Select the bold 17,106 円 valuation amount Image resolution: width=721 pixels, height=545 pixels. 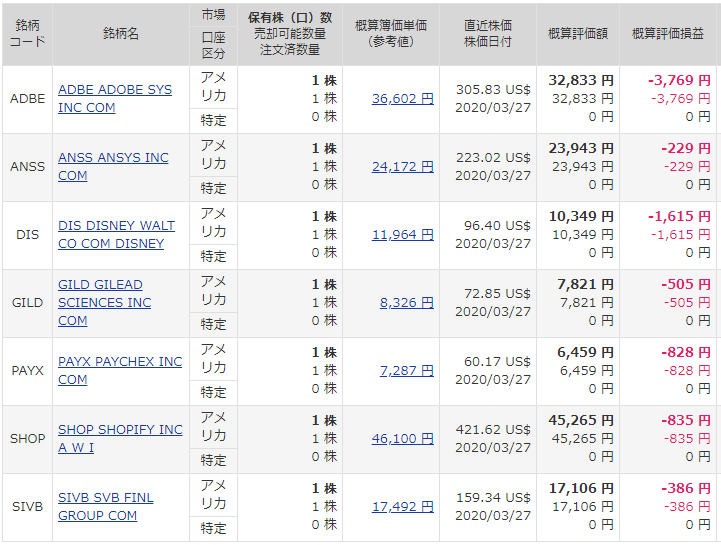pos(581,488)
